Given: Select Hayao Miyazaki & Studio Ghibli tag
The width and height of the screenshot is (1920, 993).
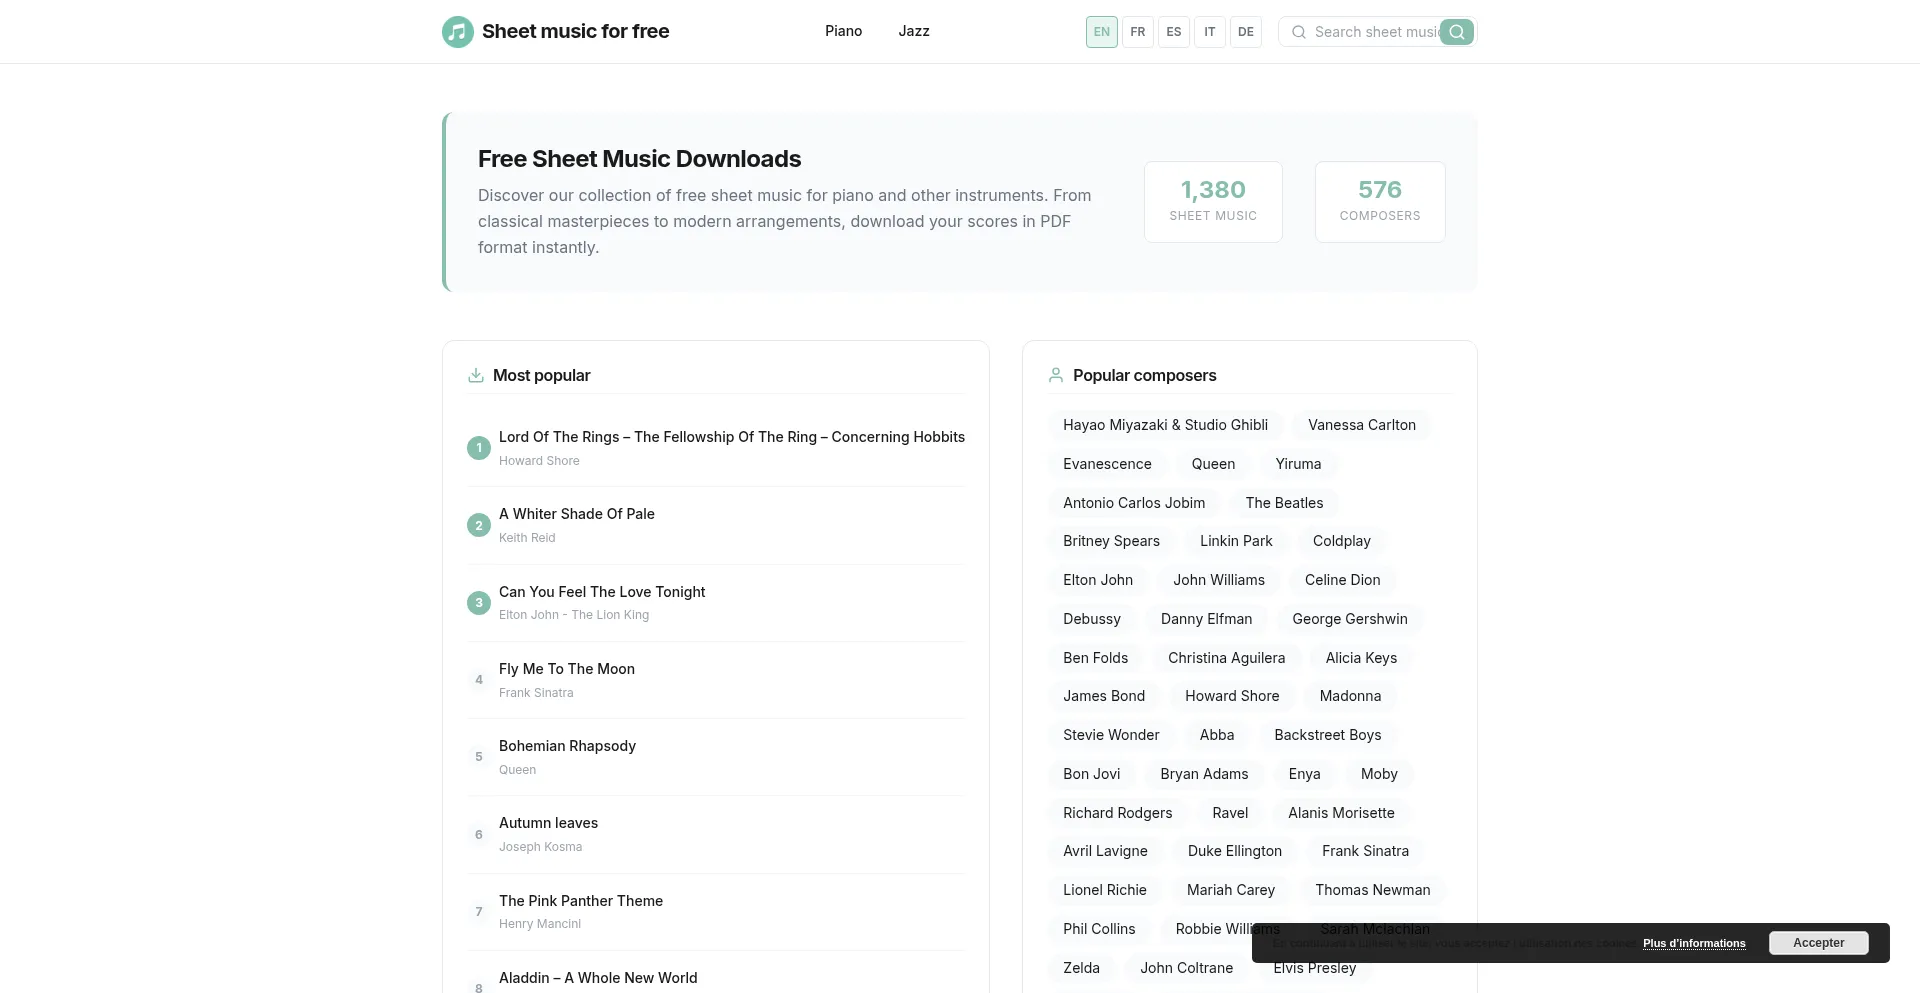Looking at the screenshot, I should 1166,425.
